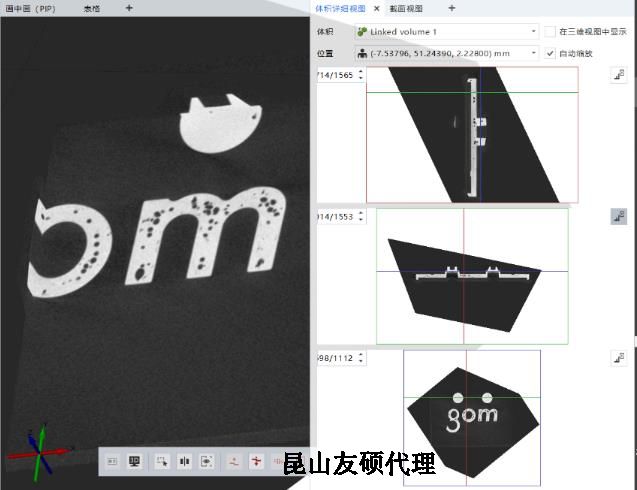Image resolution: width=637 pixels, height=490 pixels.
Task: Click the slice 714/1565 stepper field
Action: point(341,75)
